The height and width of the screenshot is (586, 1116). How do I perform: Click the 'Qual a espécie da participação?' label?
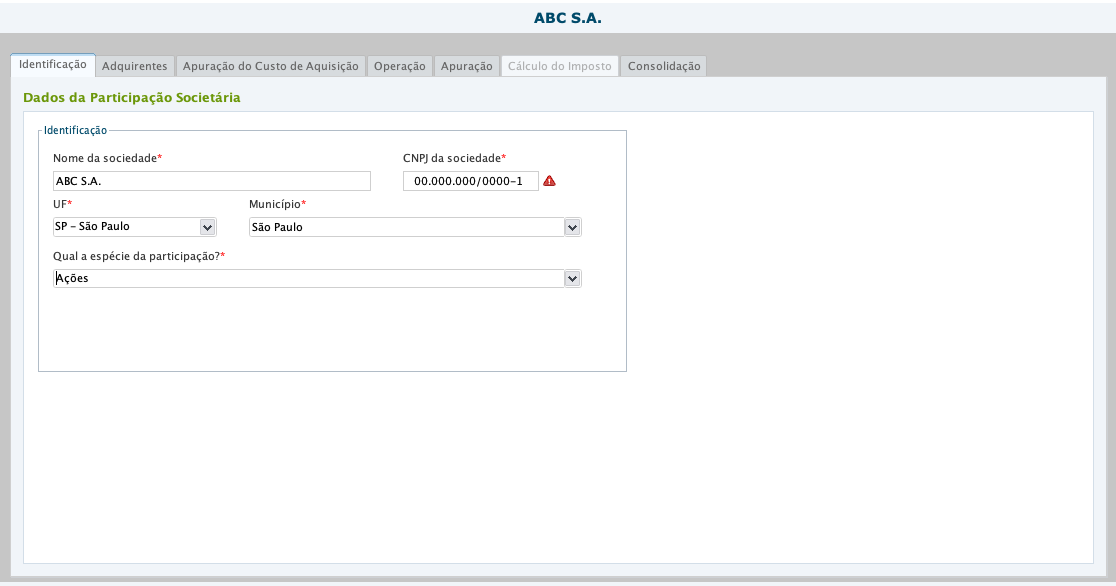click(136, 256)
